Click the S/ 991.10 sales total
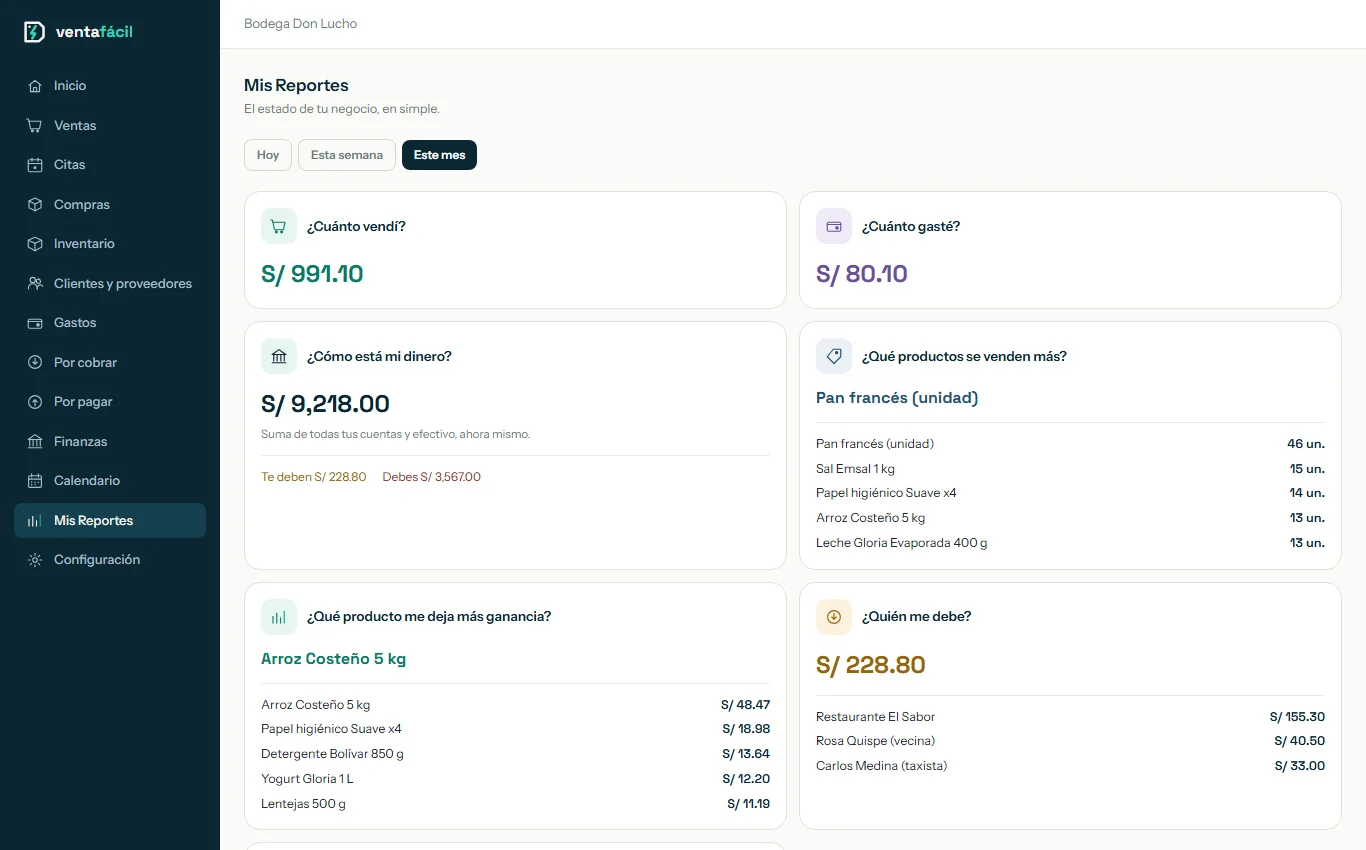The height and width of the screenshot is (850, 1366). pos(312,274)
